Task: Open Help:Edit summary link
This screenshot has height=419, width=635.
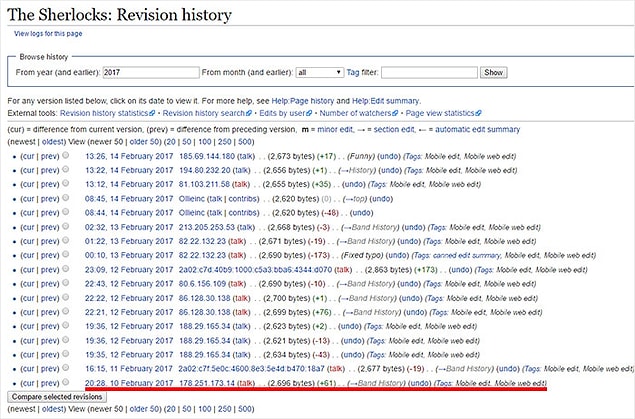Action: pyautogui.click(x=386, y=101)
